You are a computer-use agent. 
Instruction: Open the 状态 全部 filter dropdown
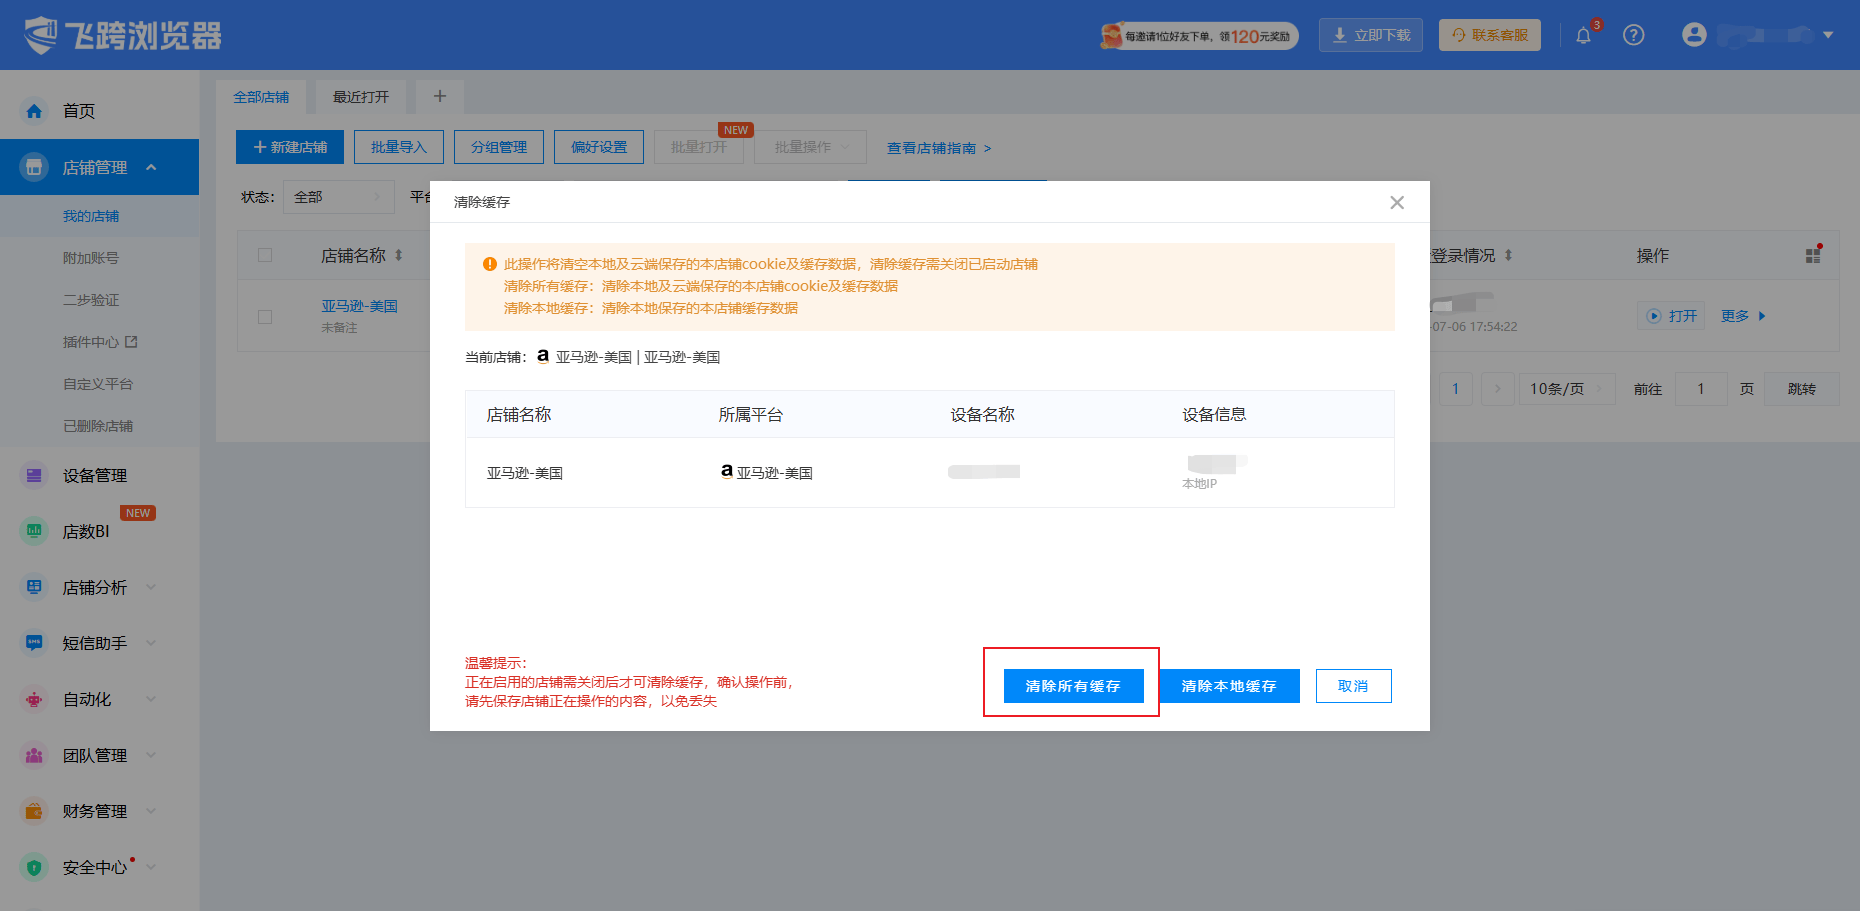[338, 197]
